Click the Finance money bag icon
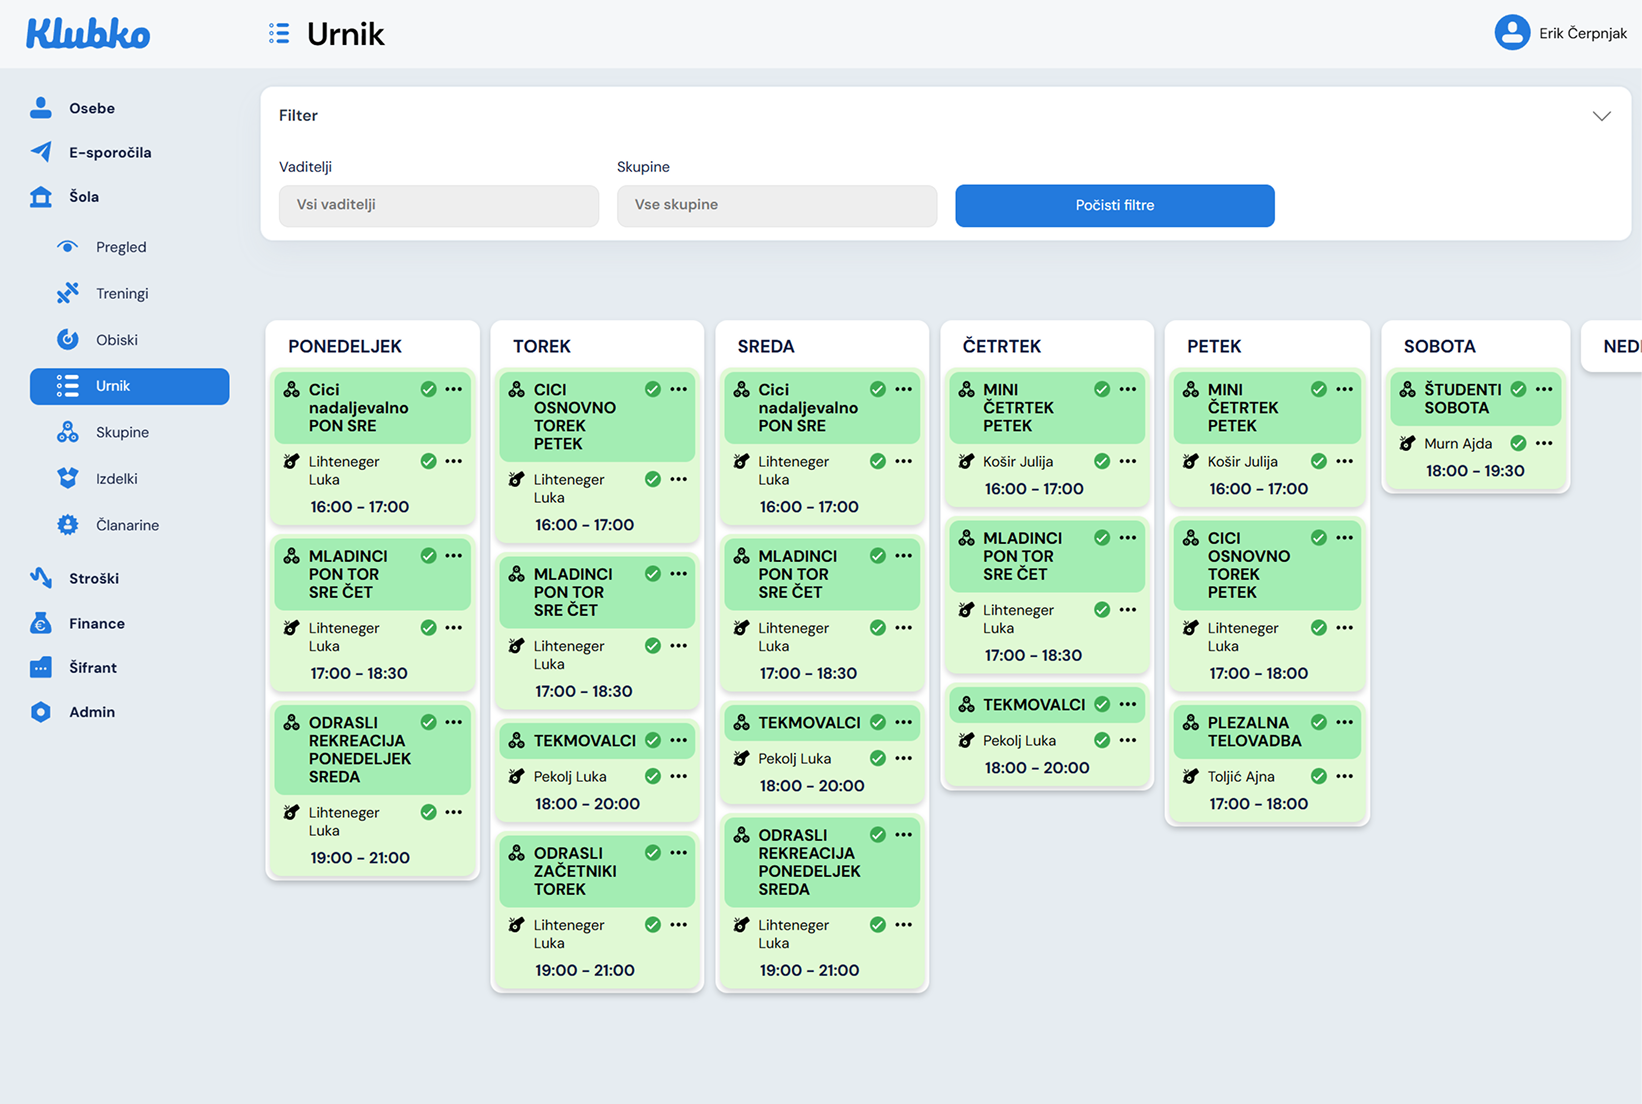The height and width of the screenshot is (1104, 1642). (41, 623)
